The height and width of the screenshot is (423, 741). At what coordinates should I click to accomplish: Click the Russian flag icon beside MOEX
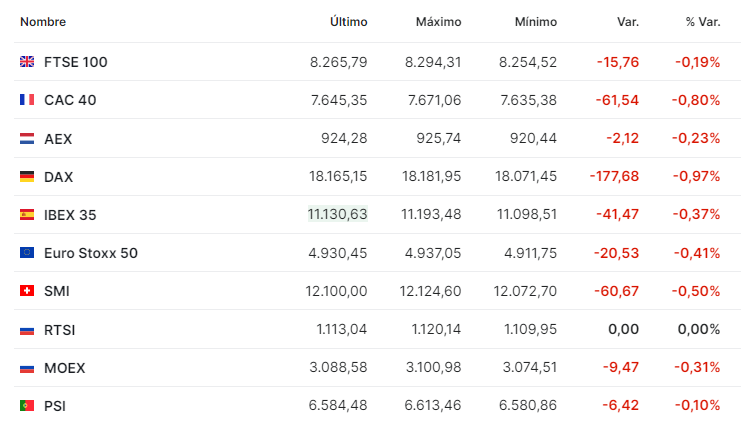click(27, 368)
